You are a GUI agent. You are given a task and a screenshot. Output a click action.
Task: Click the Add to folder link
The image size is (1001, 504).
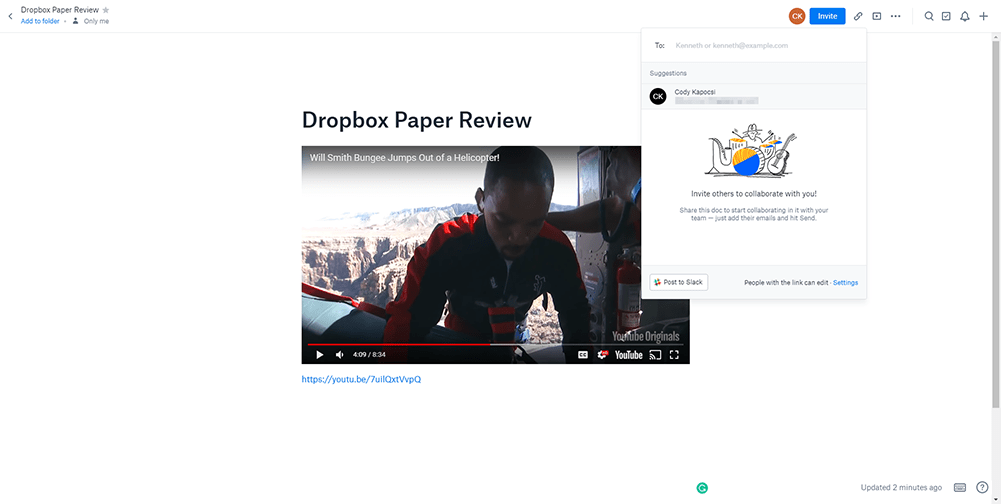pos(40,21)
